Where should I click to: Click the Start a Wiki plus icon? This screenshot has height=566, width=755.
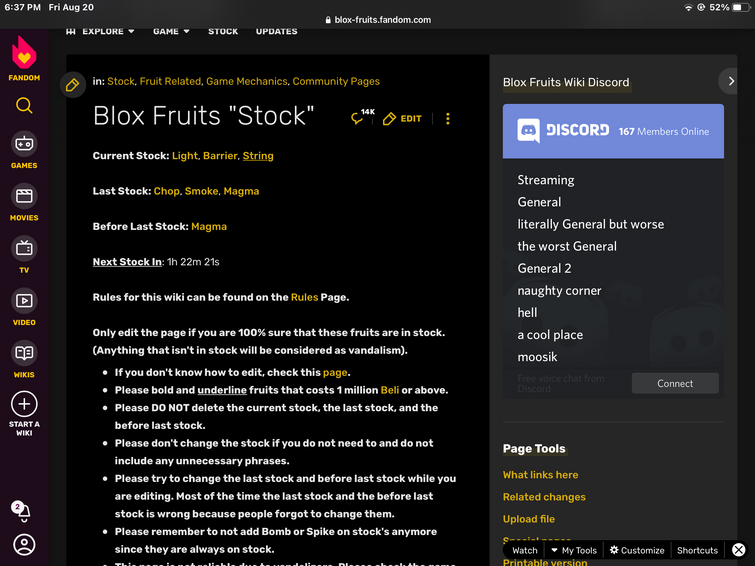(24, 404)
